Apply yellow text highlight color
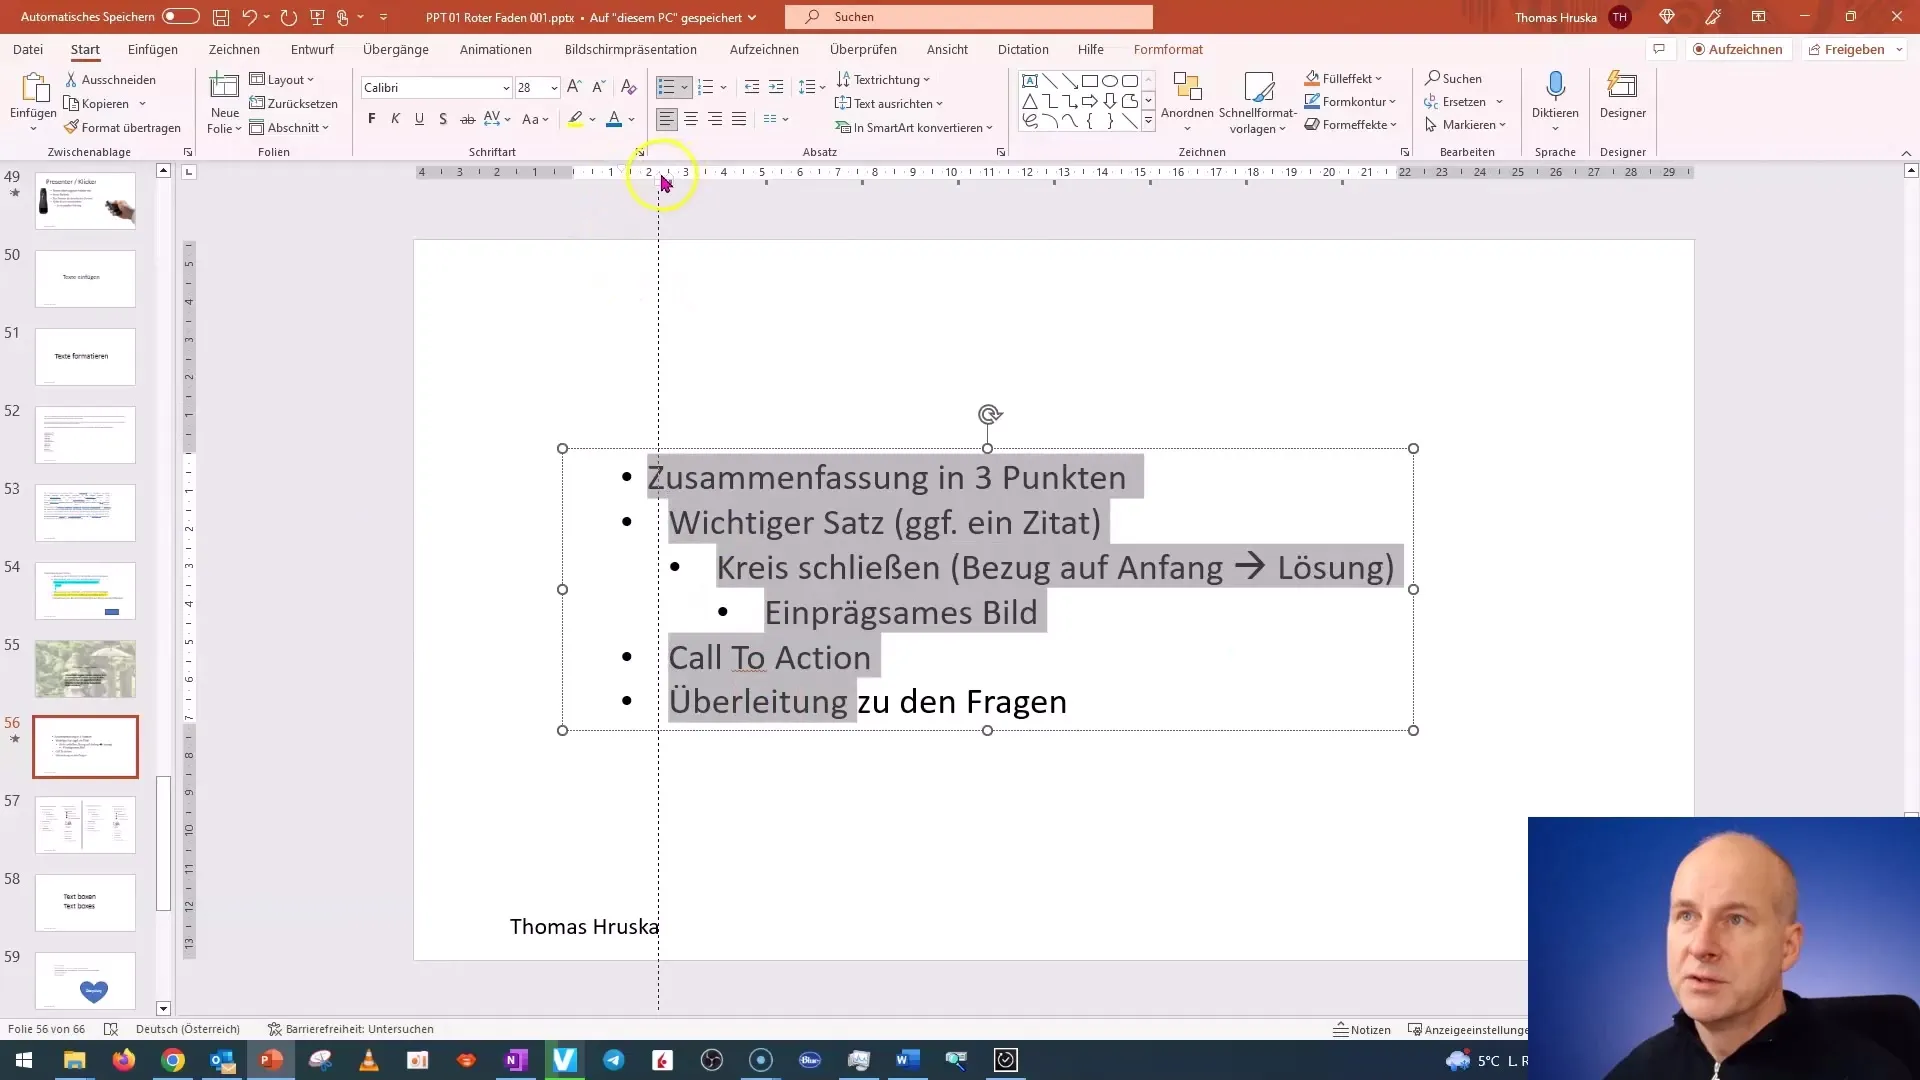 [x=575, y=119]
